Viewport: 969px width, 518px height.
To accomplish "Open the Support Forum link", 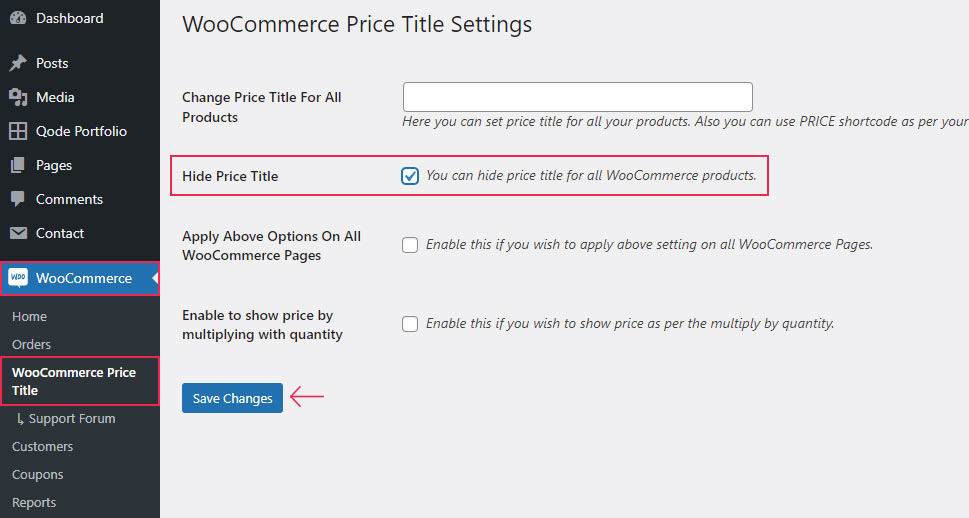I will 66,418.
